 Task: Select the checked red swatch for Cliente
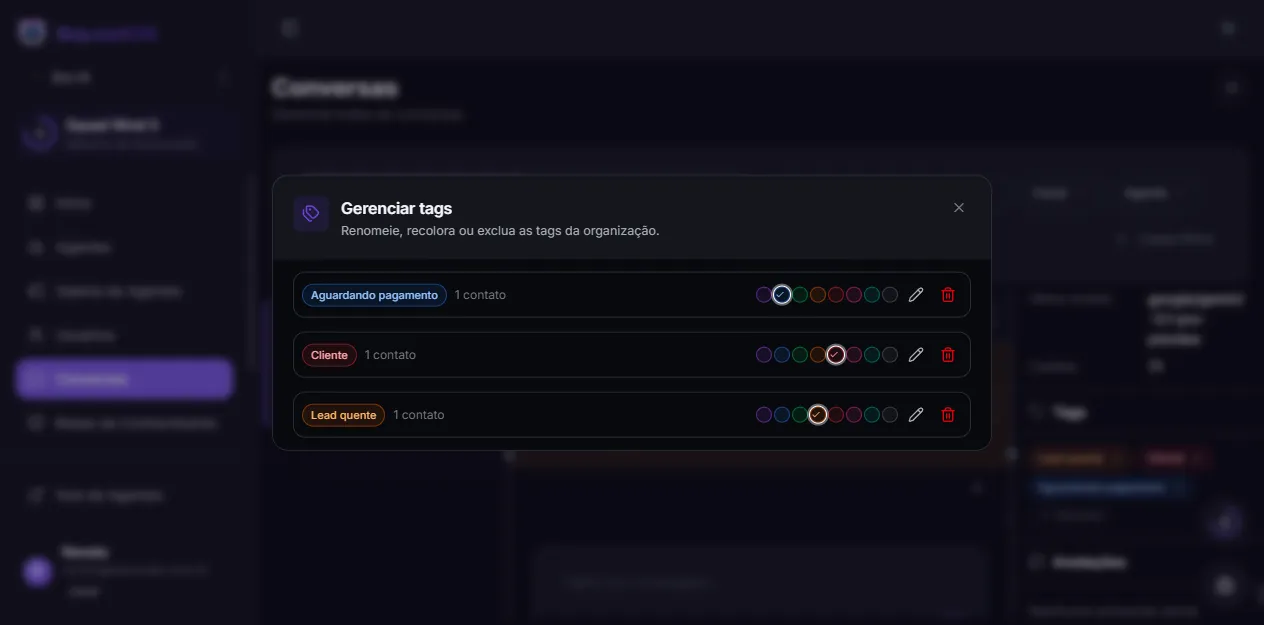click(836, 355)
